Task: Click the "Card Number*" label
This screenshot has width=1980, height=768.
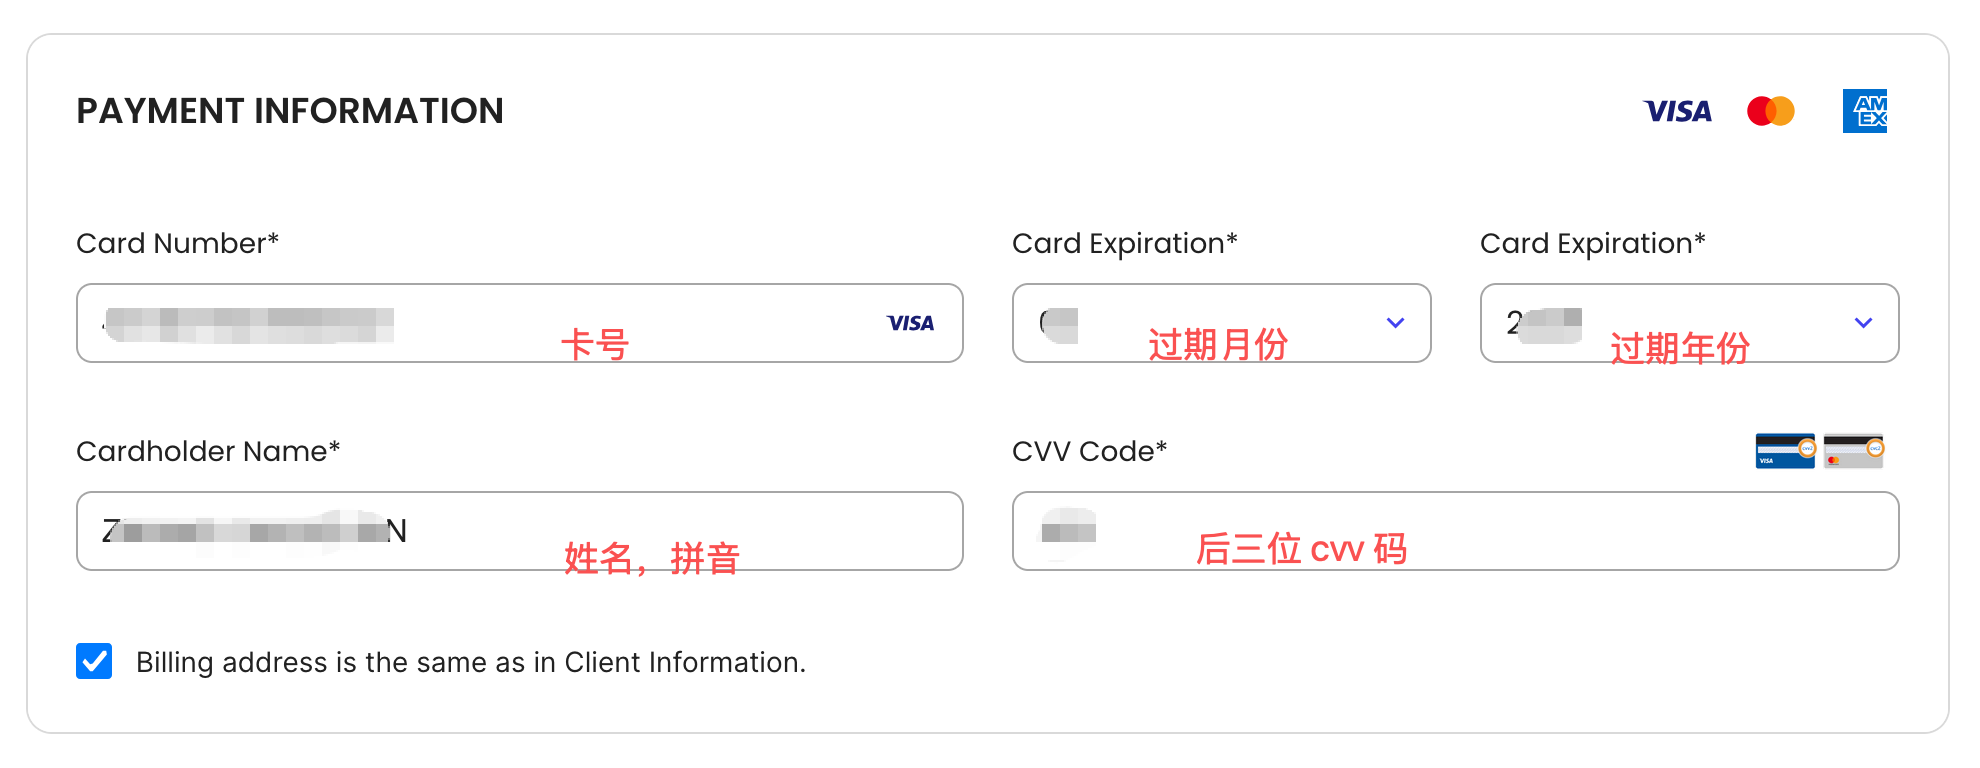Action: click(x=177, y=244)
